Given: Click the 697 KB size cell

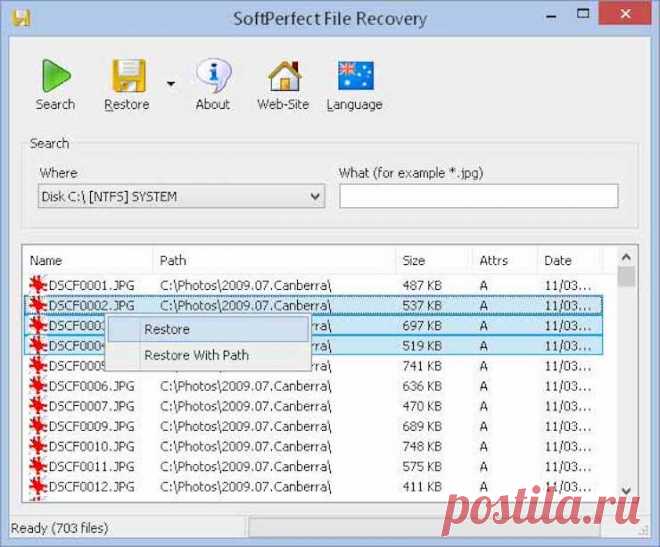Looking at the screenshot, I should (x=422, y=326).
